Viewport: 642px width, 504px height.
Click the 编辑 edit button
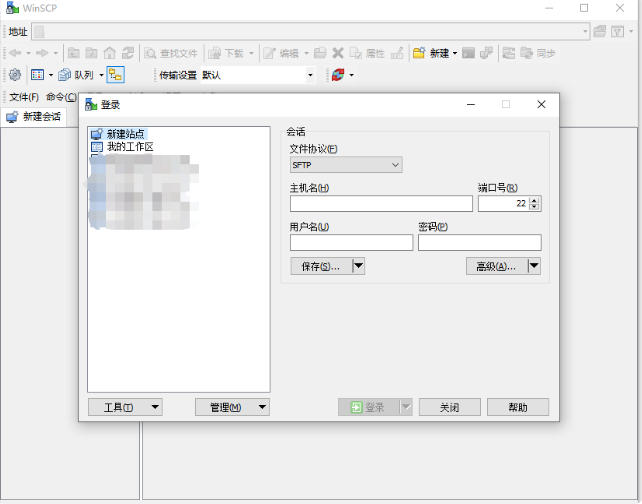tap(281, 53)
